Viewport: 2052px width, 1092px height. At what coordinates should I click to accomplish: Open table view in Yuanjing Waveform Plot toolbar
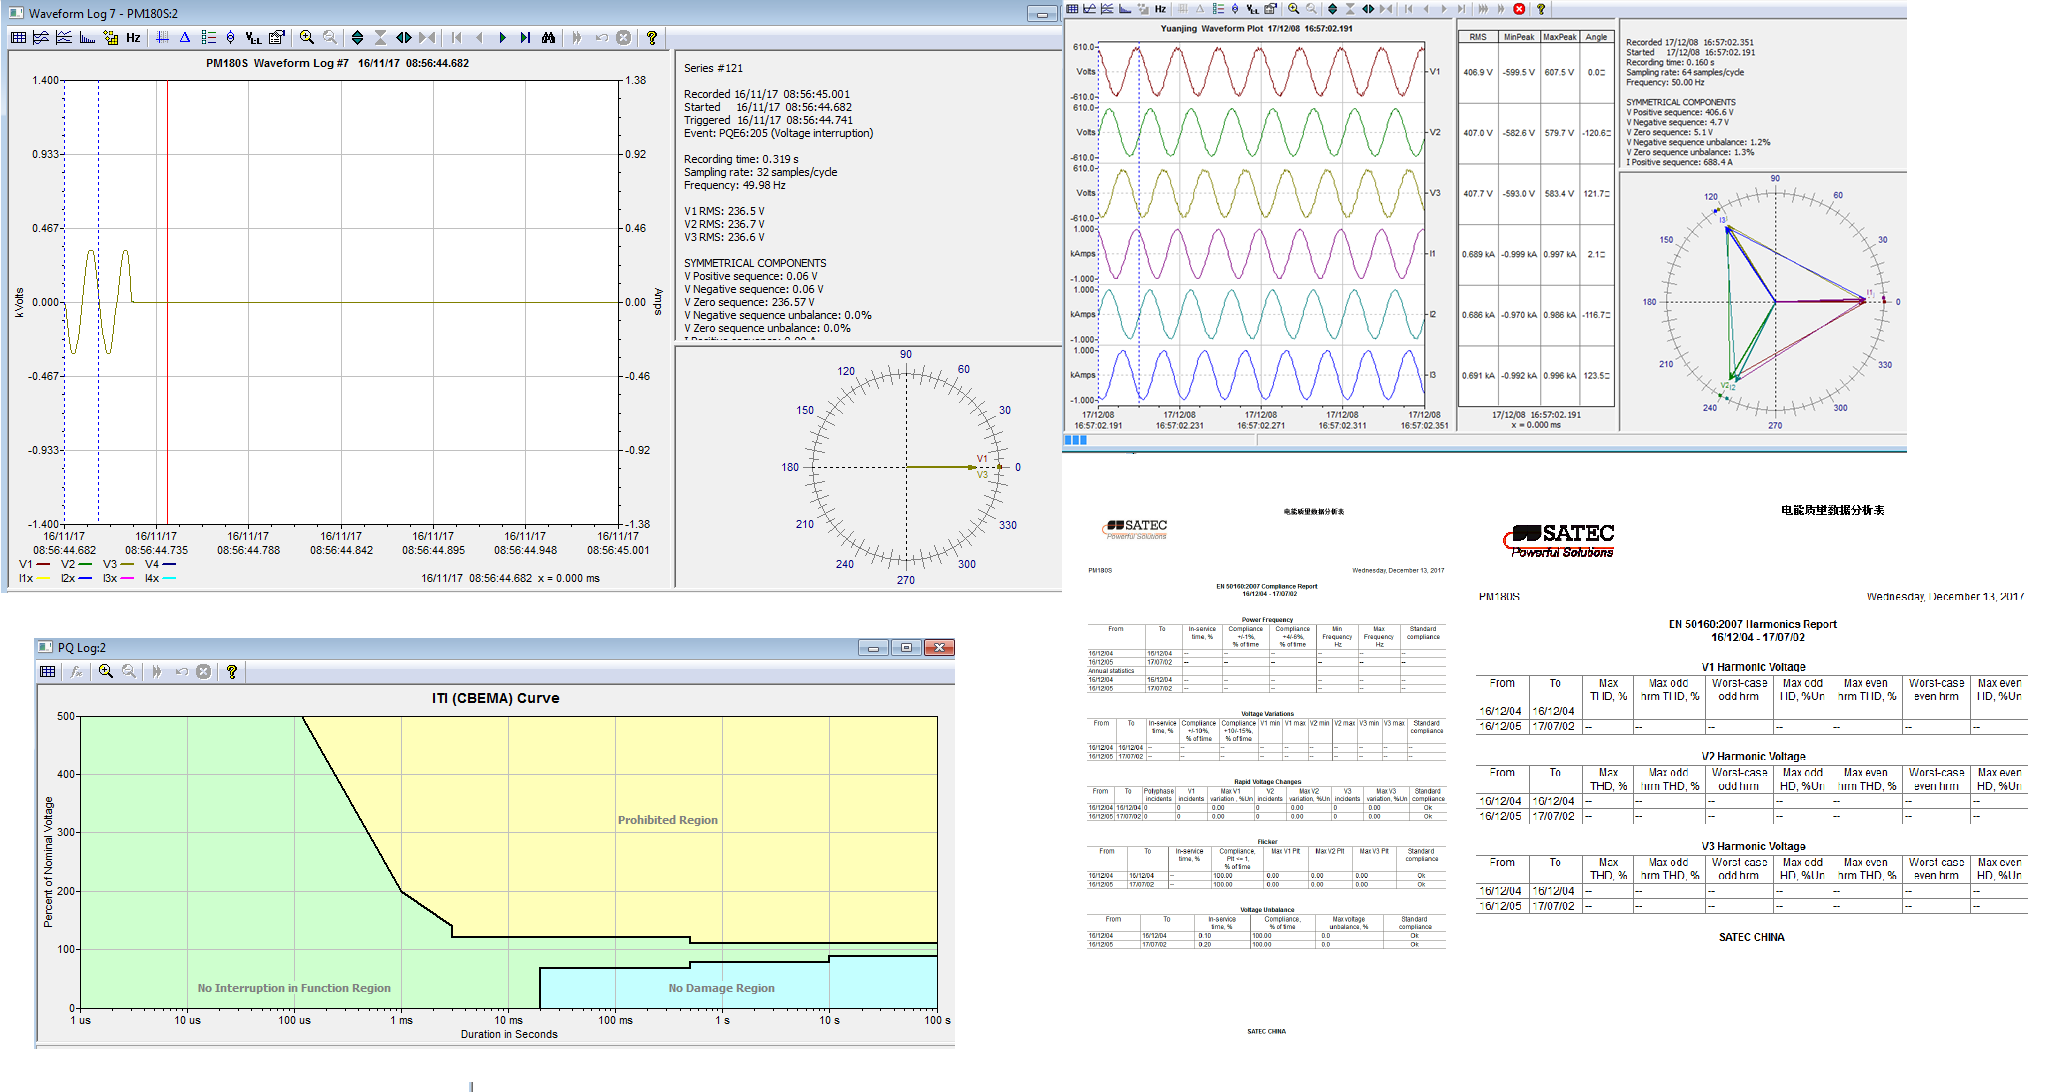coord(1072,9)
